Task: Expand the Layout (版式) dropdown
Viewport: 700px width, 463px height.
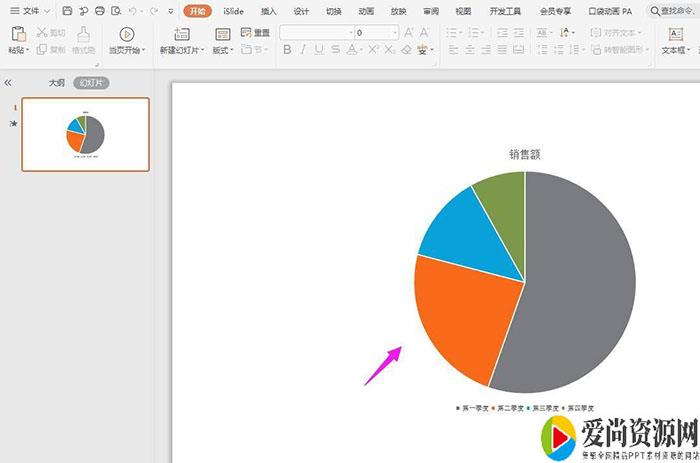Action: click(x=223, y=50)
